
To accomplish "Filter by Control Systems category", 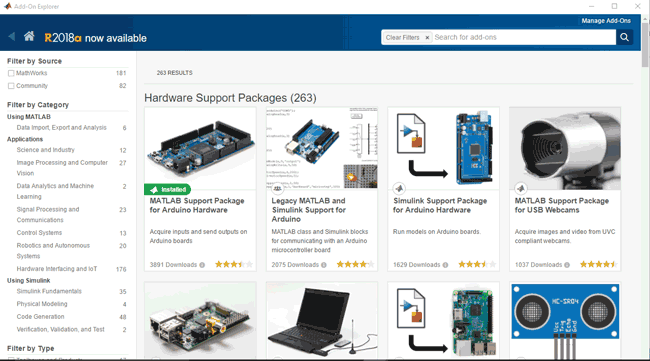I will coord(39,233).
